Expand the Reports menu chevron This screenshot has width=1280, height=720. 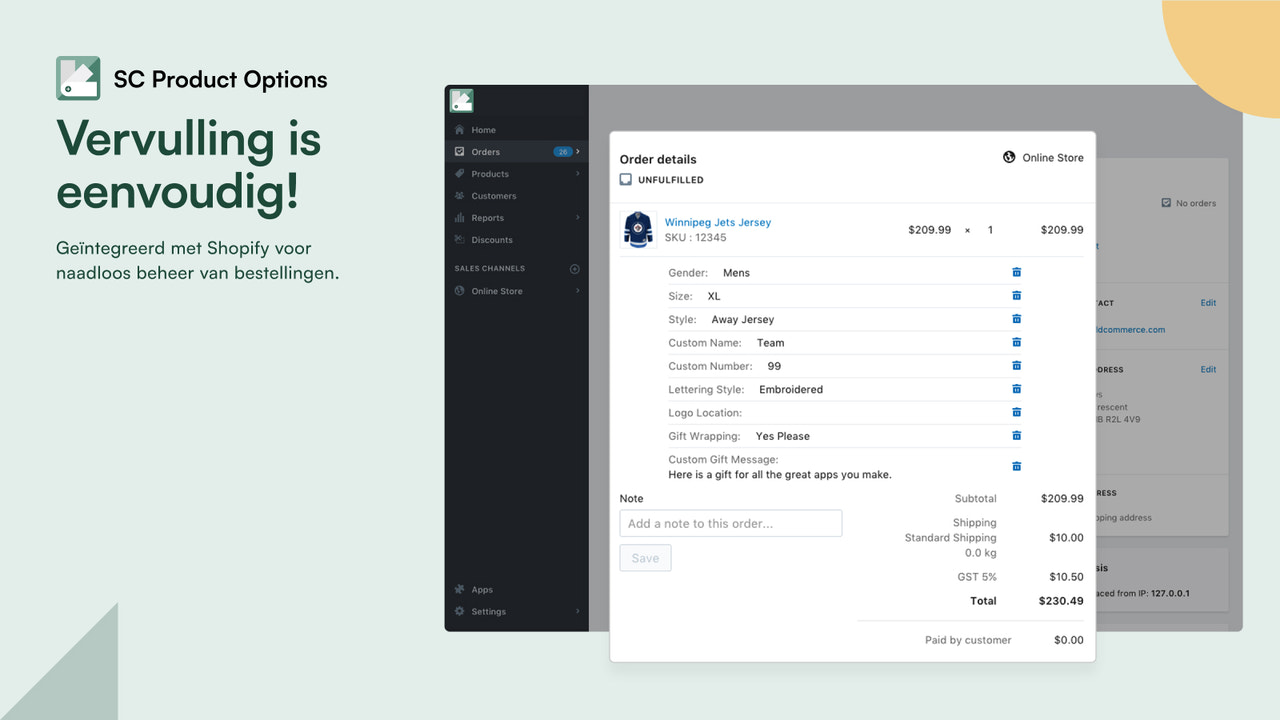click(x=578, y=218)
